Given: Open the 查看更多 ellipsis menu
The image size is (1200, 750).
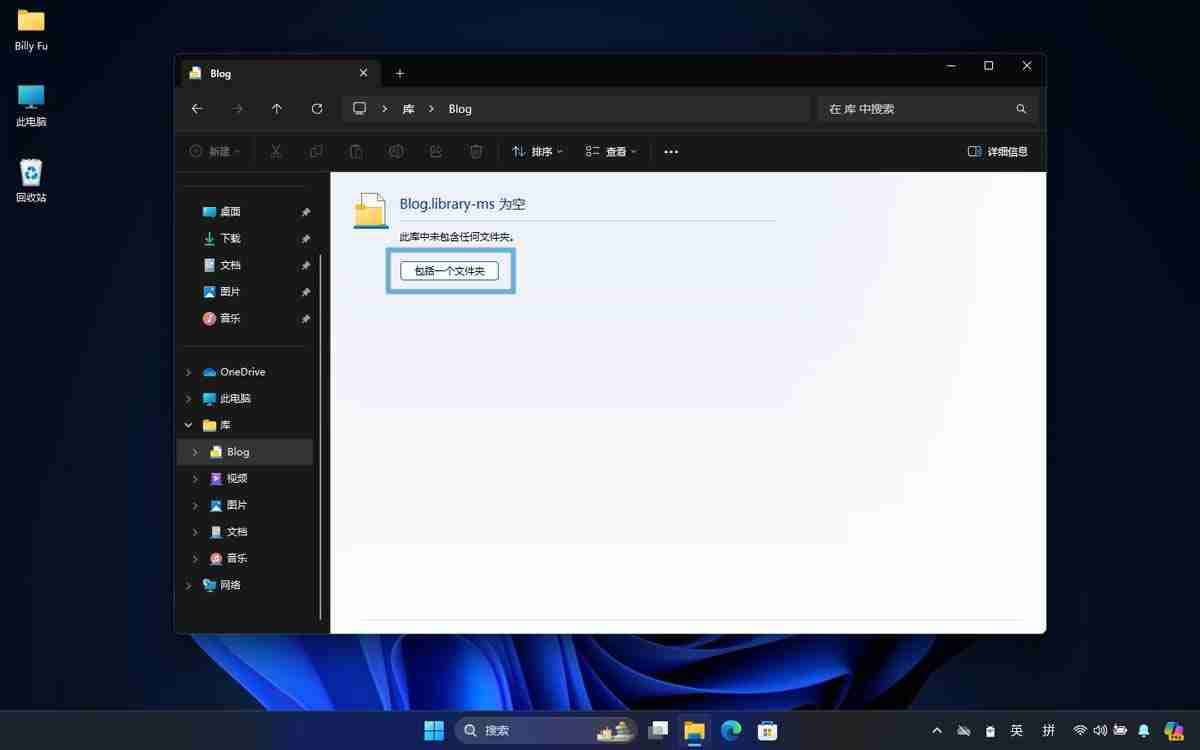Looking at the screenshot, I should 670,151.
